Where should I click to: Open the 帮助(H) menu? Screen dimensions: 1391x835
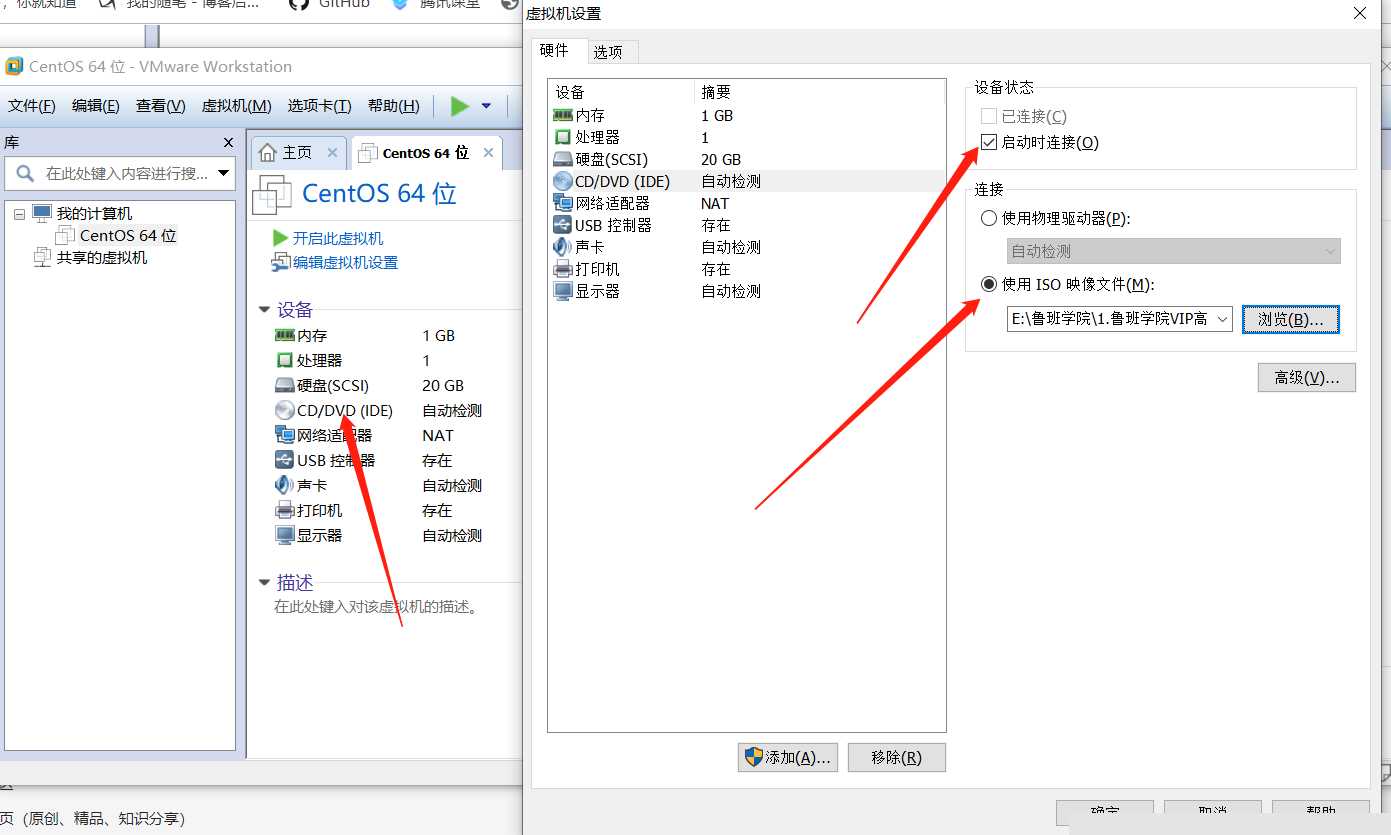393,106
